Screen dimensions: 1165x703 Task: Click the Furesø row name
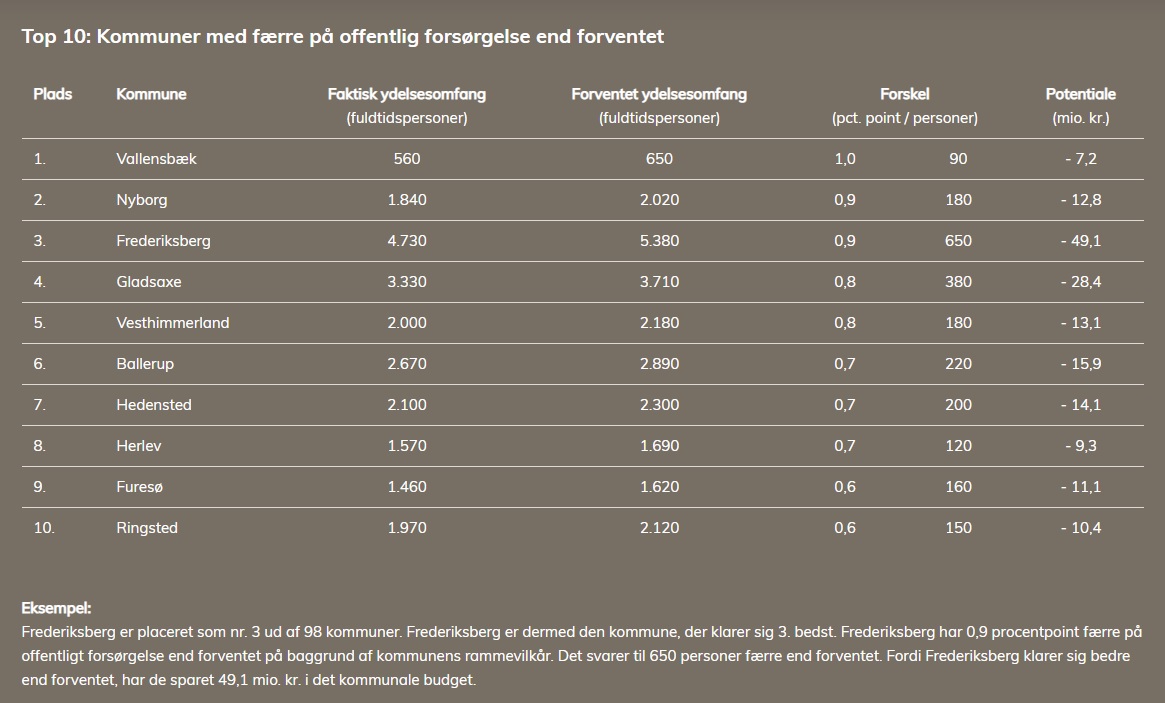pyautogui.click(x=140, y=487)
